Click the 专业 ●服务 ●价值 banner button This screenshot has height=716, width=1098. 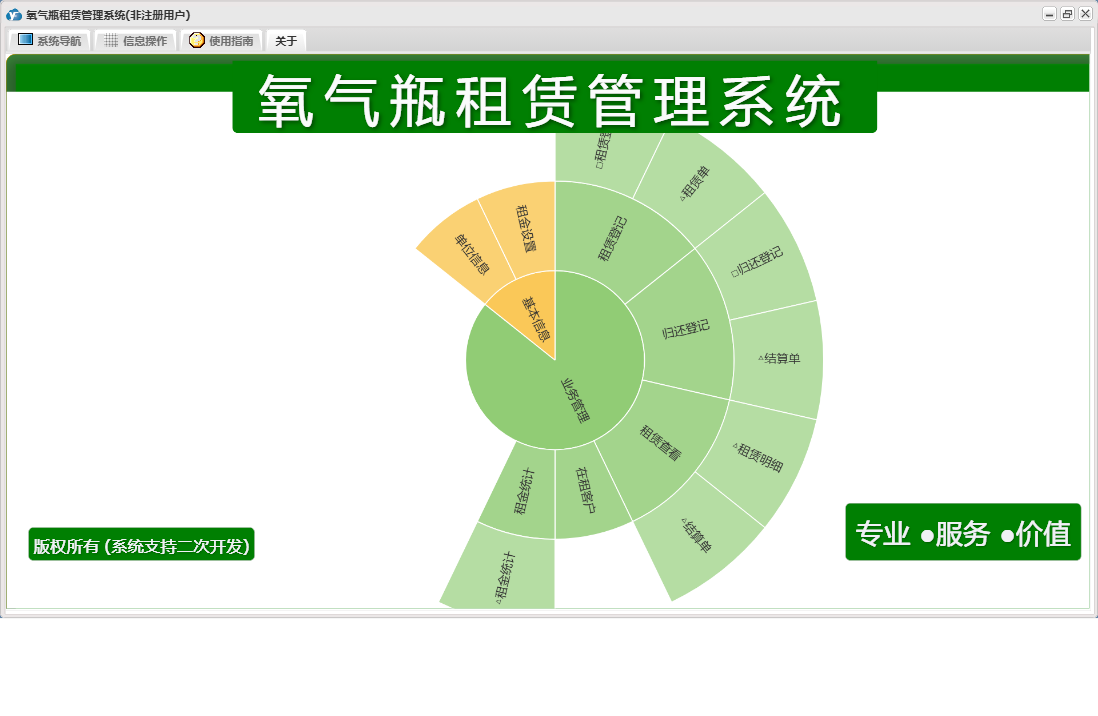pos(963,532)
